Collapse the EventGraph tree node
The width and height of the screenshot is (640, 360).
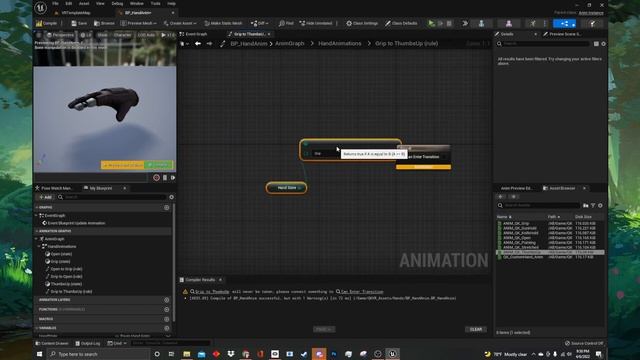point(36,216)
